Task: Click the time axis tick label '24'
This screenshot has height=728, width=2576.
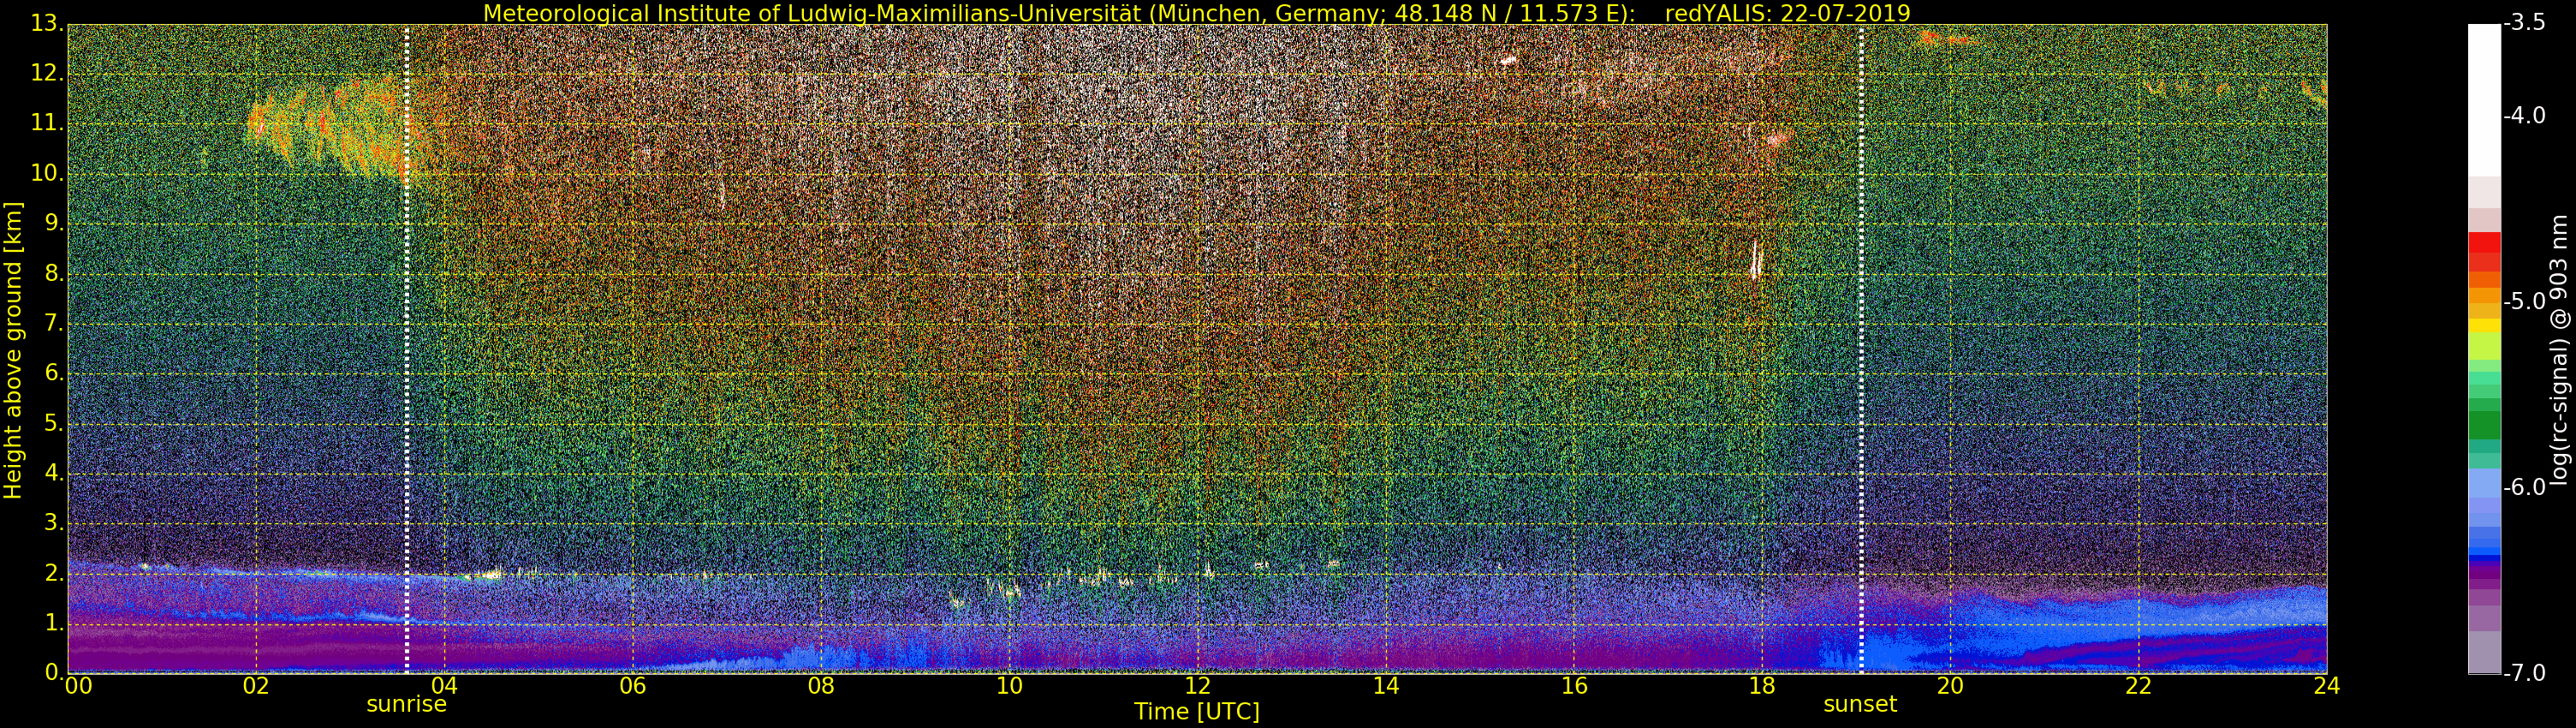Action: click(x=2326, y=686)
